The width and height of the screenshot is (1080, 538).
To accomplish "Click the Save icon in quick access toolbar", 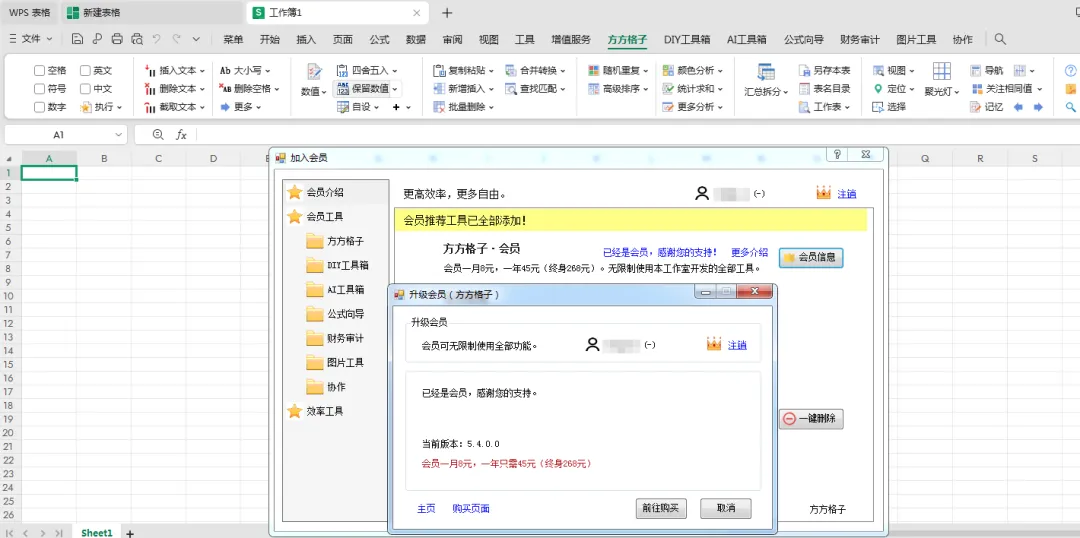I will [x=78, y=39].
